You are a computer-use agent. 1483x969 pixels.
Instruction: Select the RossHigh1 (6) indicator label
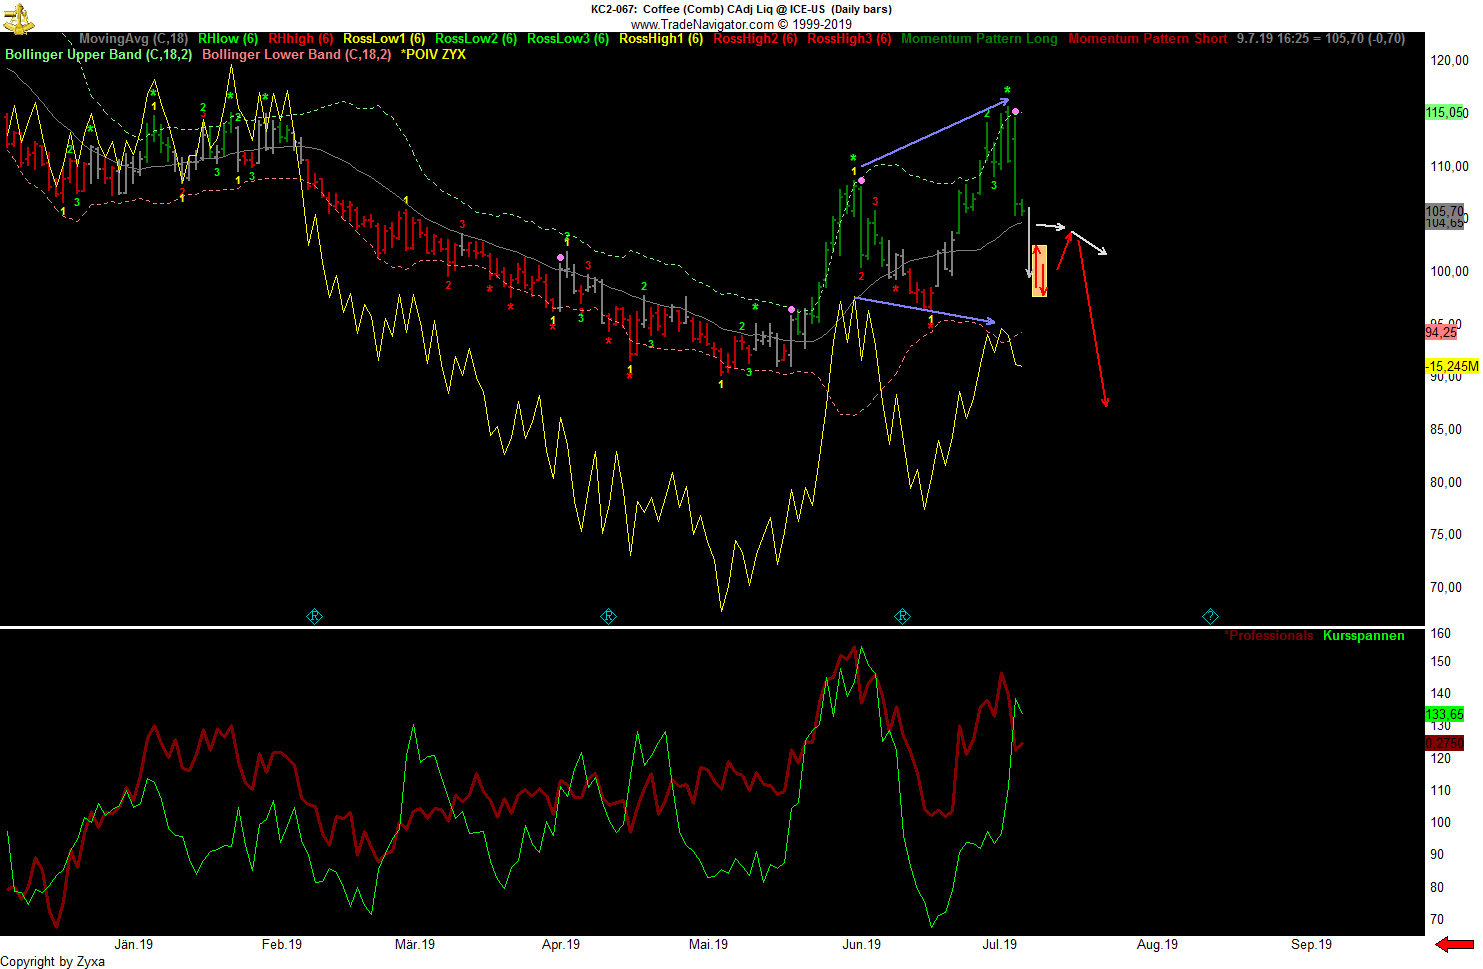661,39
